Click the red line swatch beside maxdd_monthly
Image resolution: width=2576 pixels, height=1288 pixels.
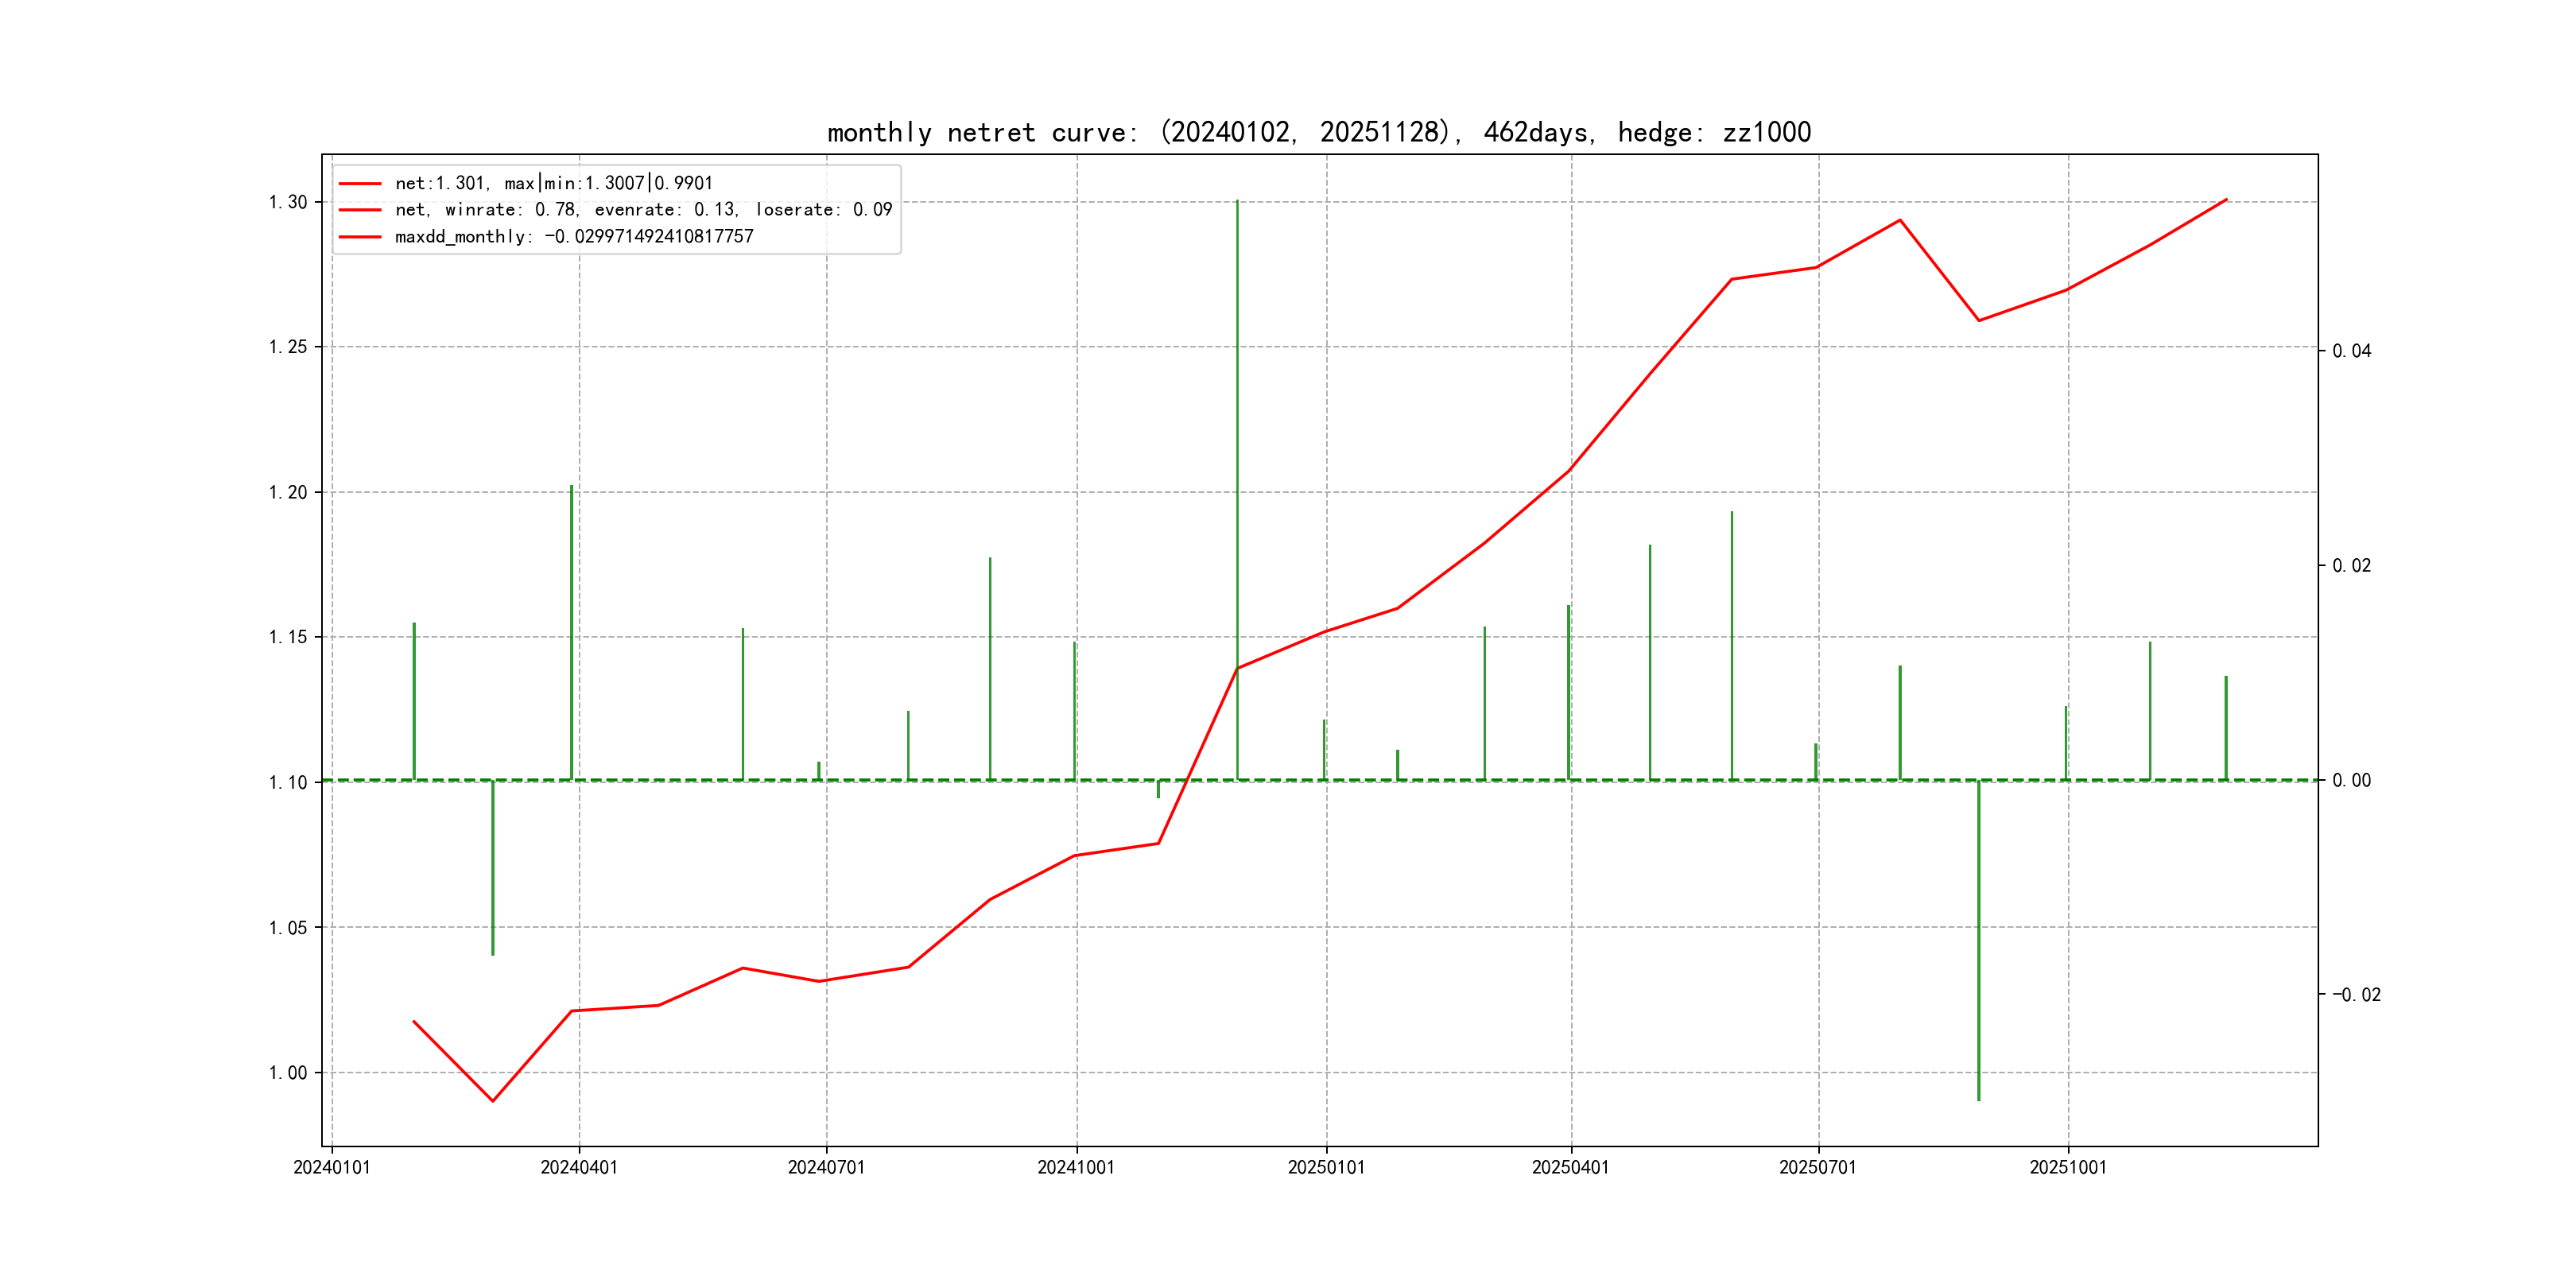[x=360, y=237]
